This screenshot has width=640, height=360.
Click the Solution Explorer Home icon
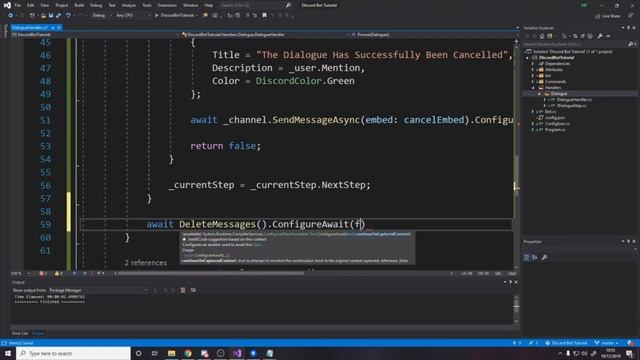pos(542,36)
